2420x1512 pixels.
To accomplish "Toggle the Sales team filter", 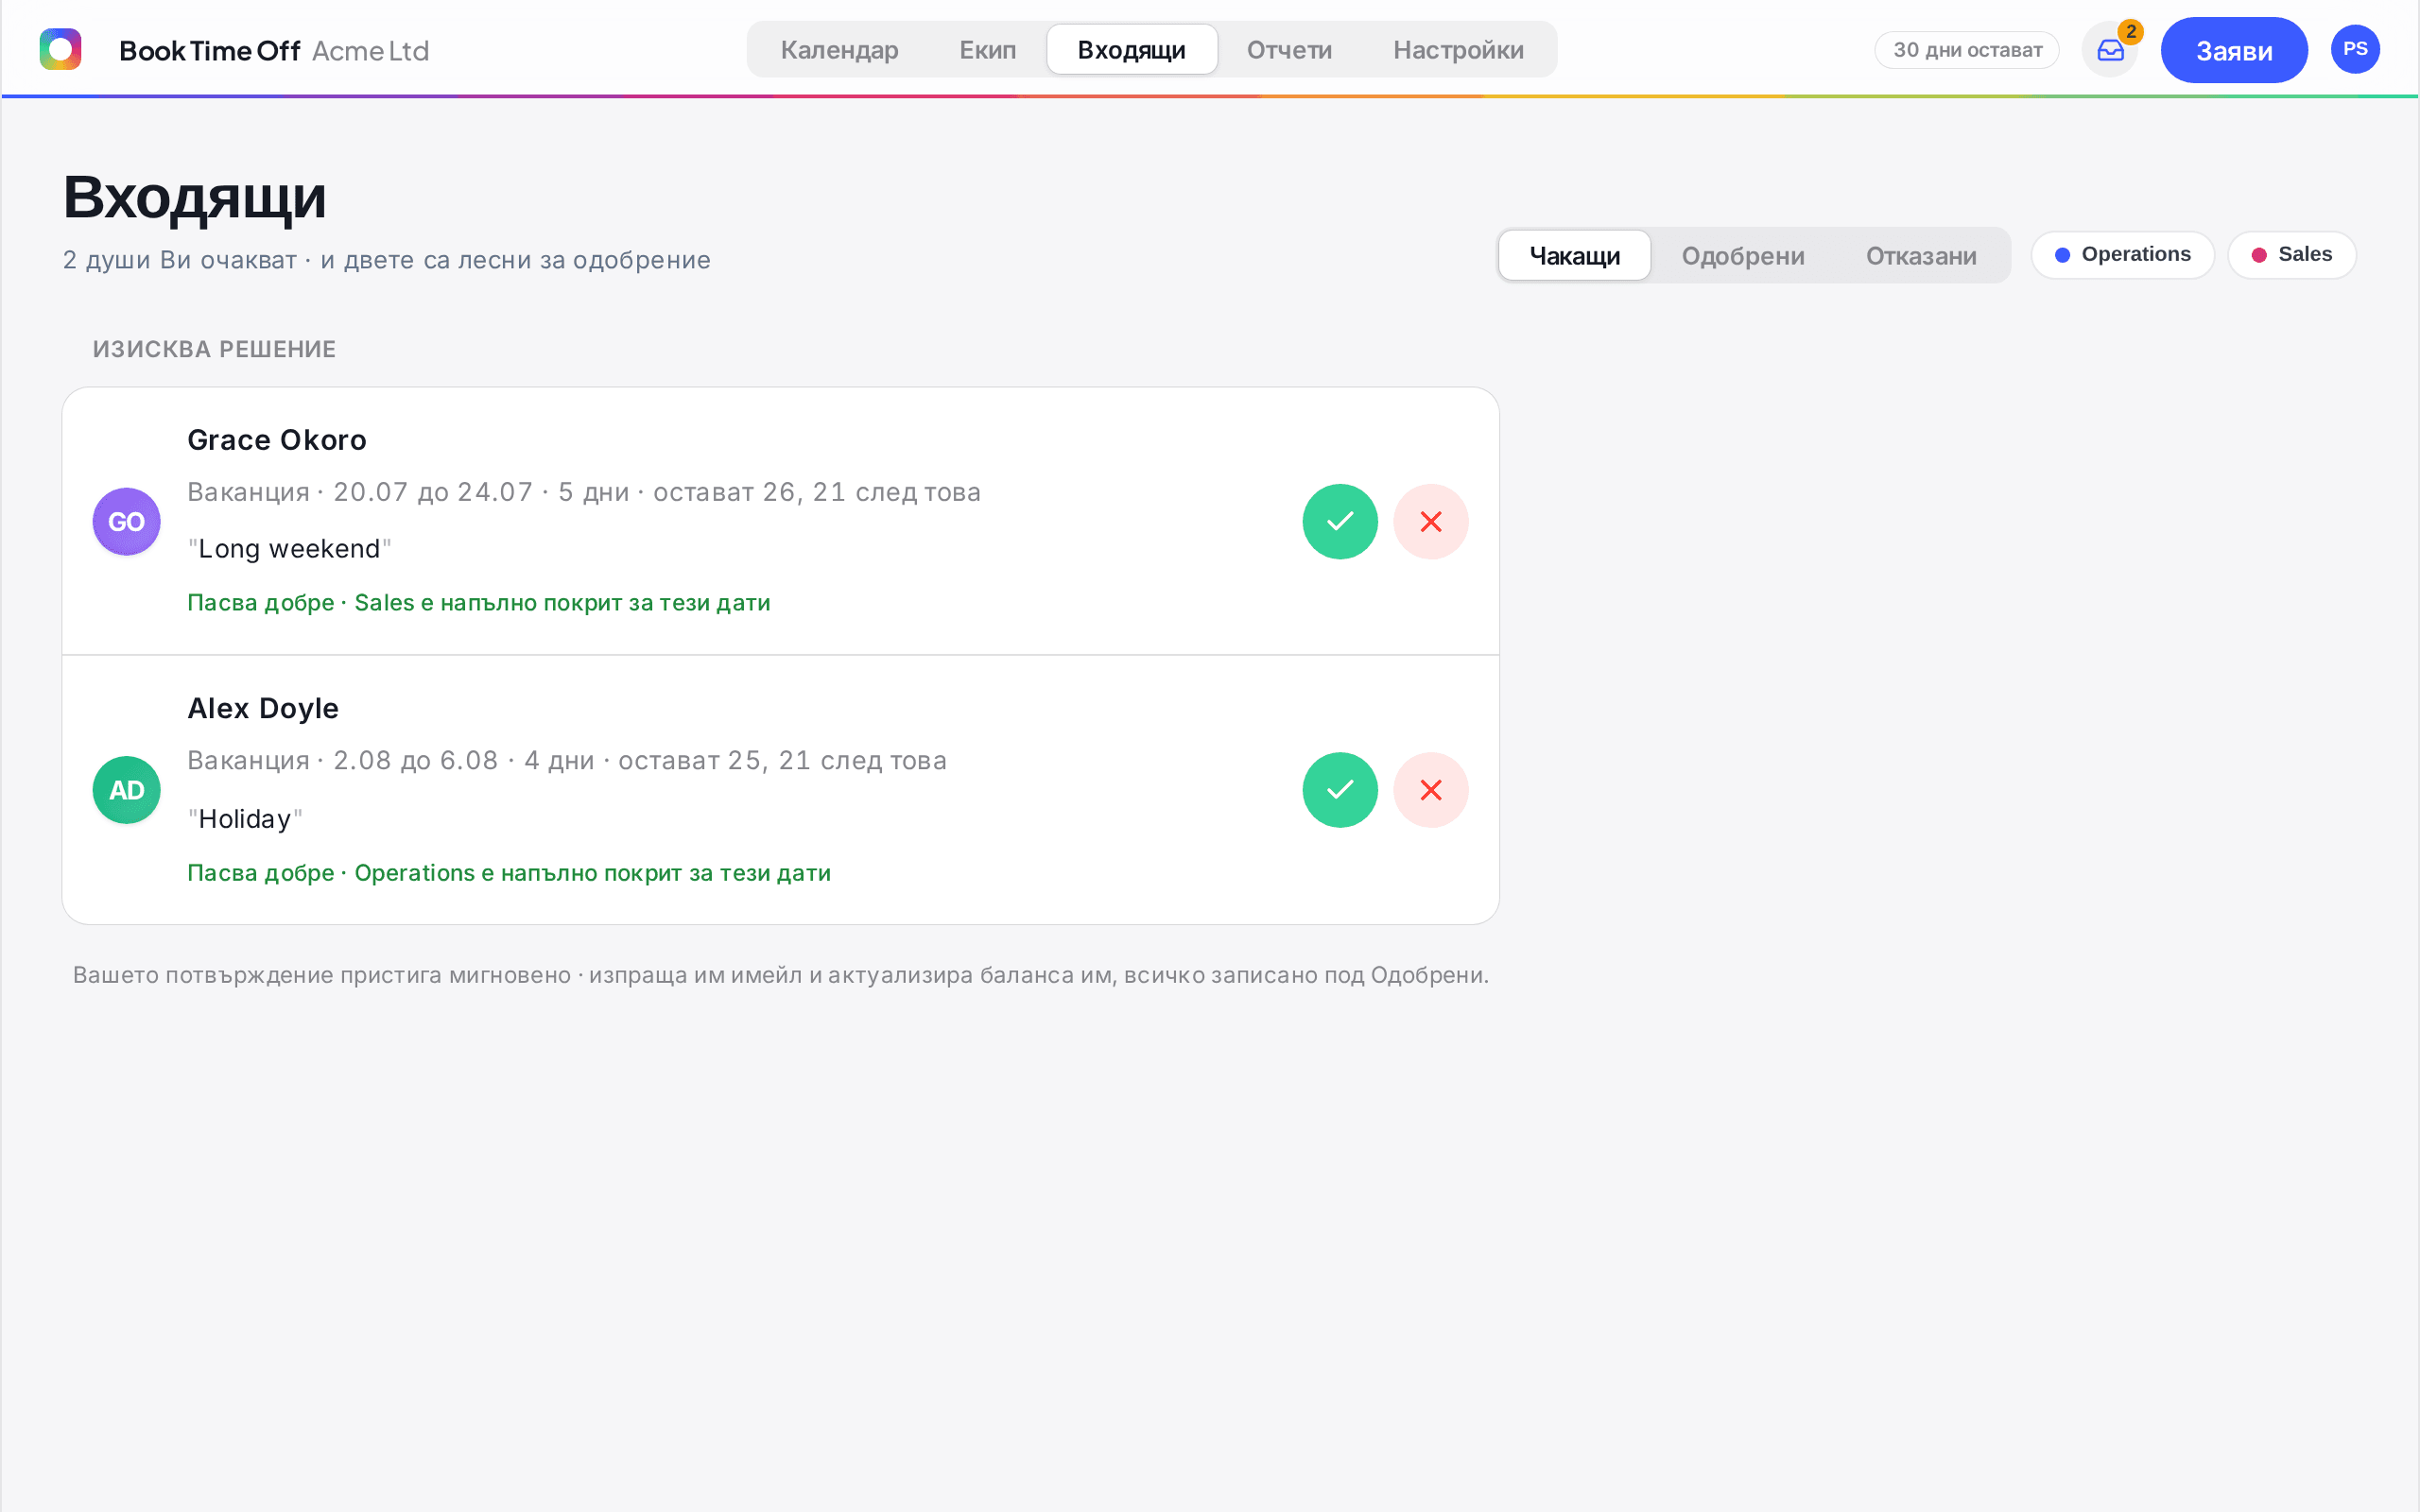I will (2291, 255).
